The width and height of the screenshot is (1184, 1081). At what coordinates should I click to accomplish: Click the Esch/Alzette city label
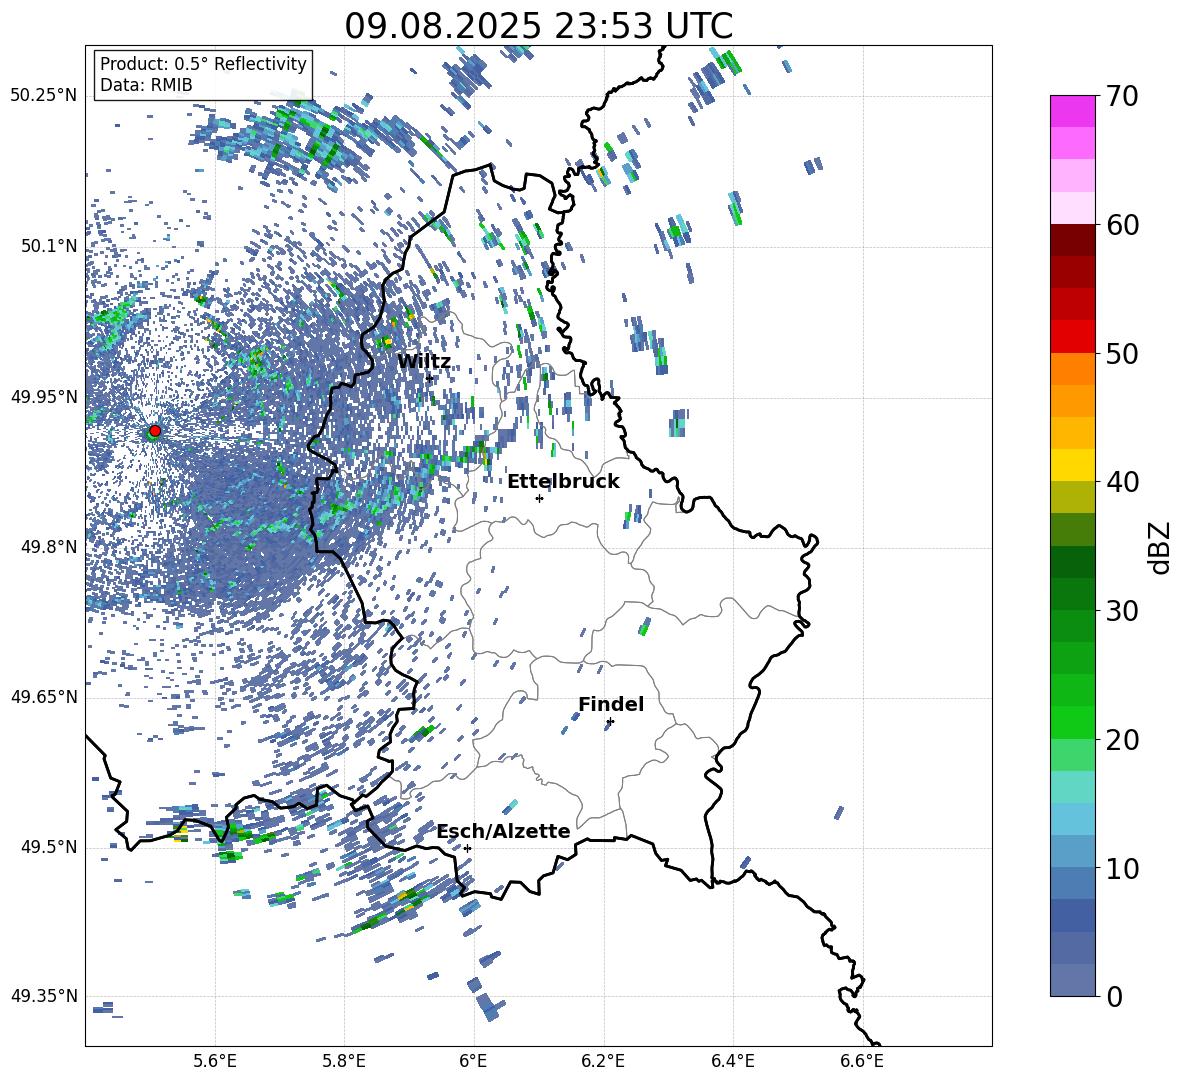point(503,831)
